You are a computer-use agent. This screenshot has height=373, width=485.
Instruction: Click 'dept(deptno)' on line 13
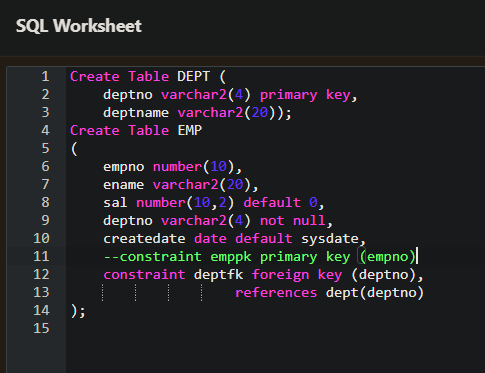coord(375,293)
